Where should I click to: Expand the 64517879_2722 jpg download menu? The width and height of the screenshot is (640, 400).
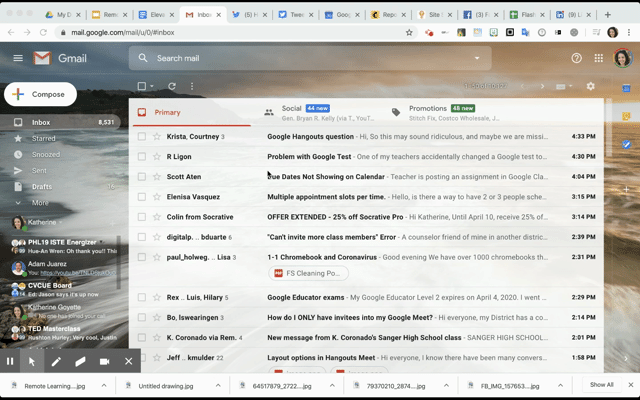[332, 385]
